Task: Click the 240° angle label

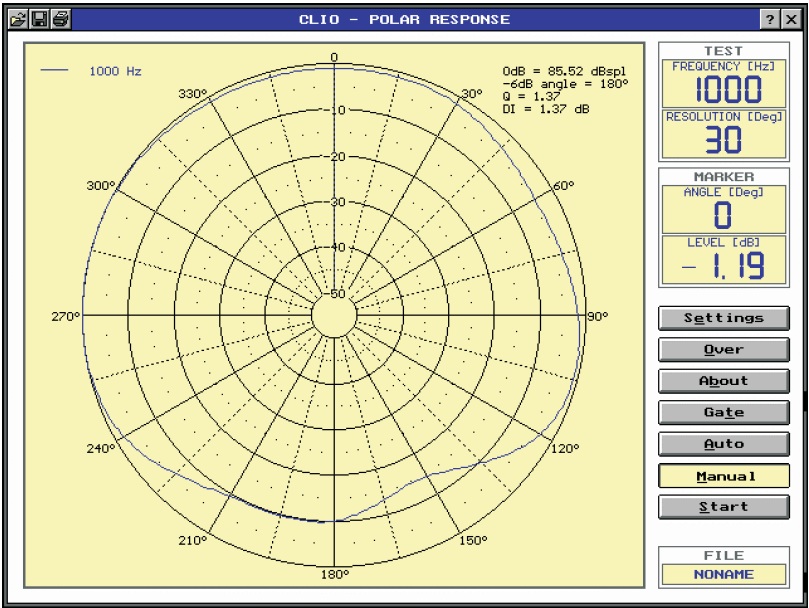Action: (x=101, y=449)
